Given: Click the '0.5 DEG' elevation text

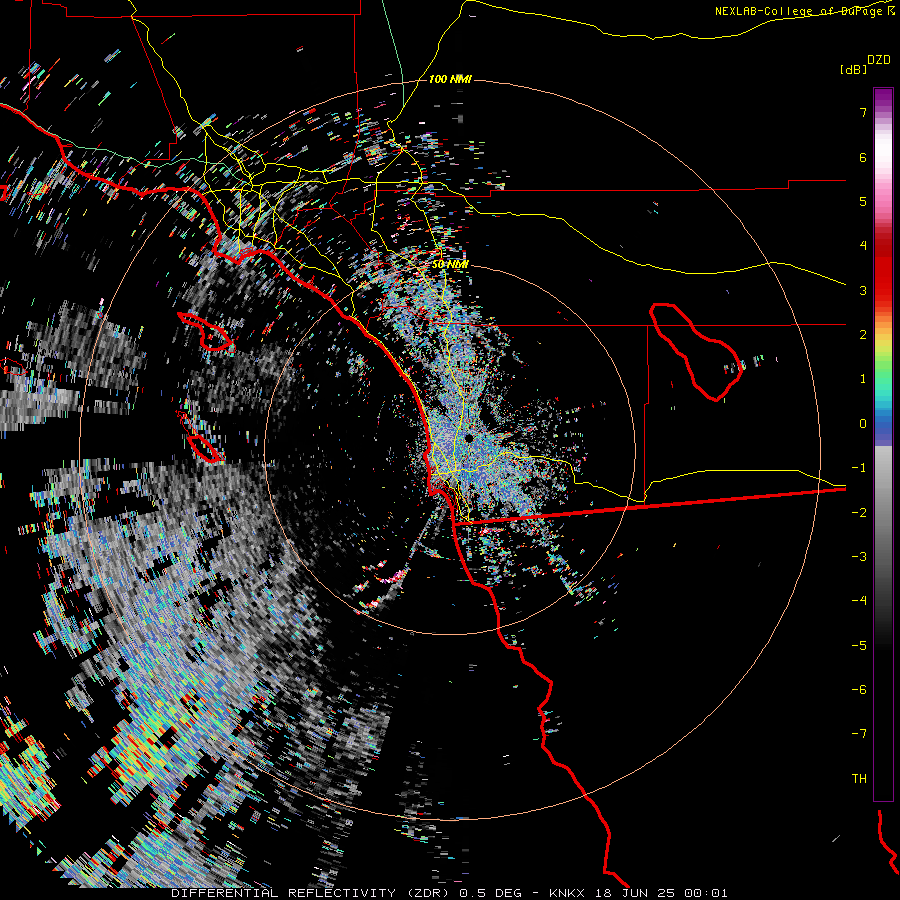Looking at the screenshot, I should 491,893.
